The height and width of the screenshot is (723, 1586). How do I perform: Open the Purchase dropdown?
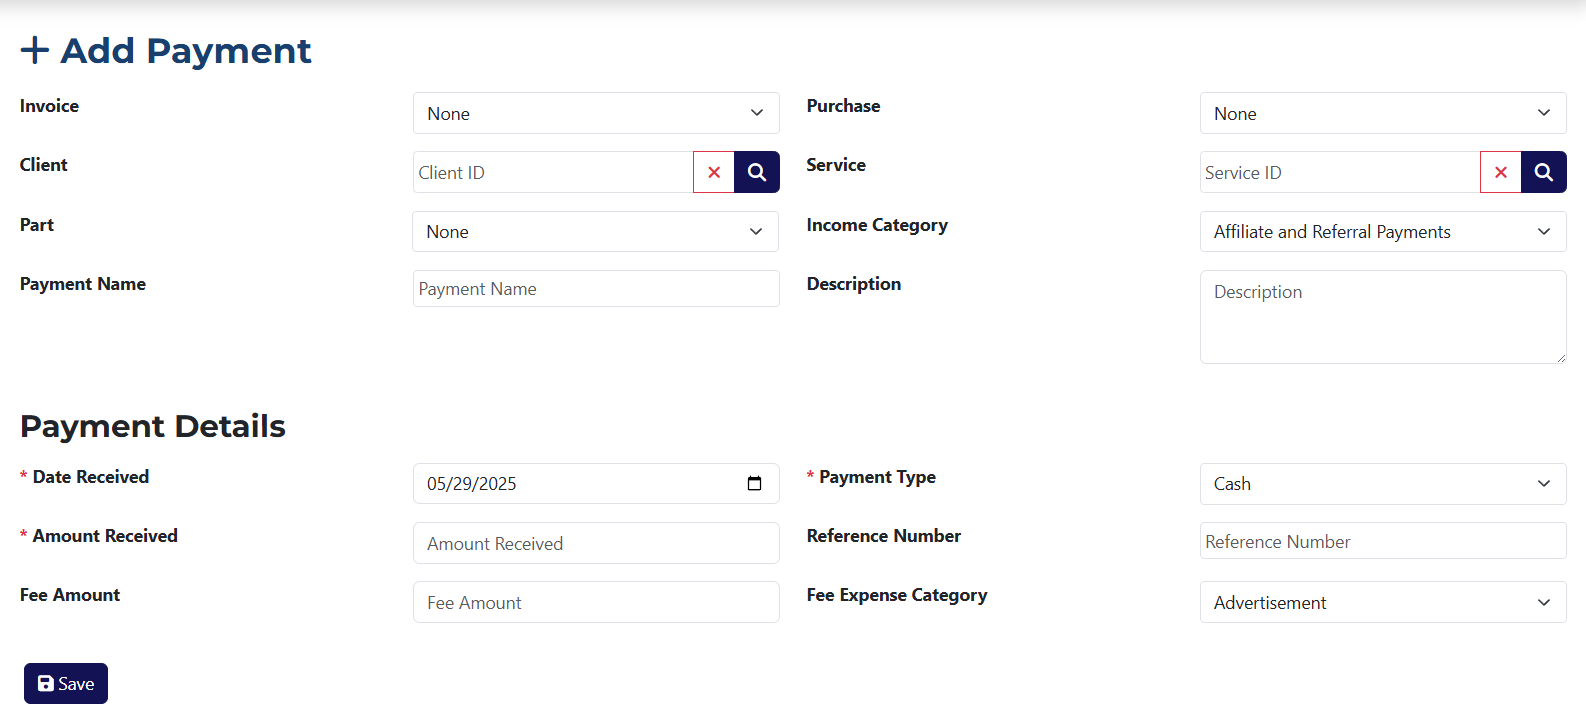[x=1383, y=113]
